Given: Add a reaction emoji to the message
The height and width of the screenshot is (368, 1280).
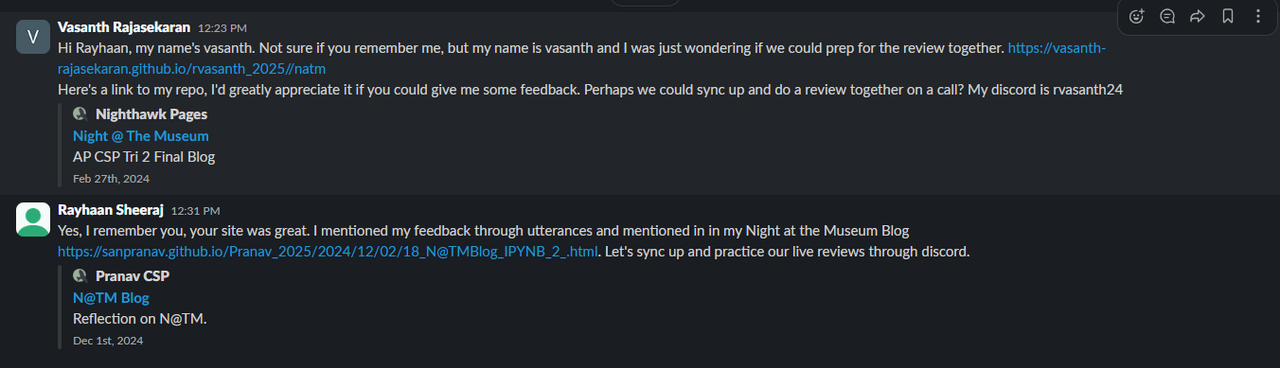Looking at the screenshot, I should pos(1136,16).
